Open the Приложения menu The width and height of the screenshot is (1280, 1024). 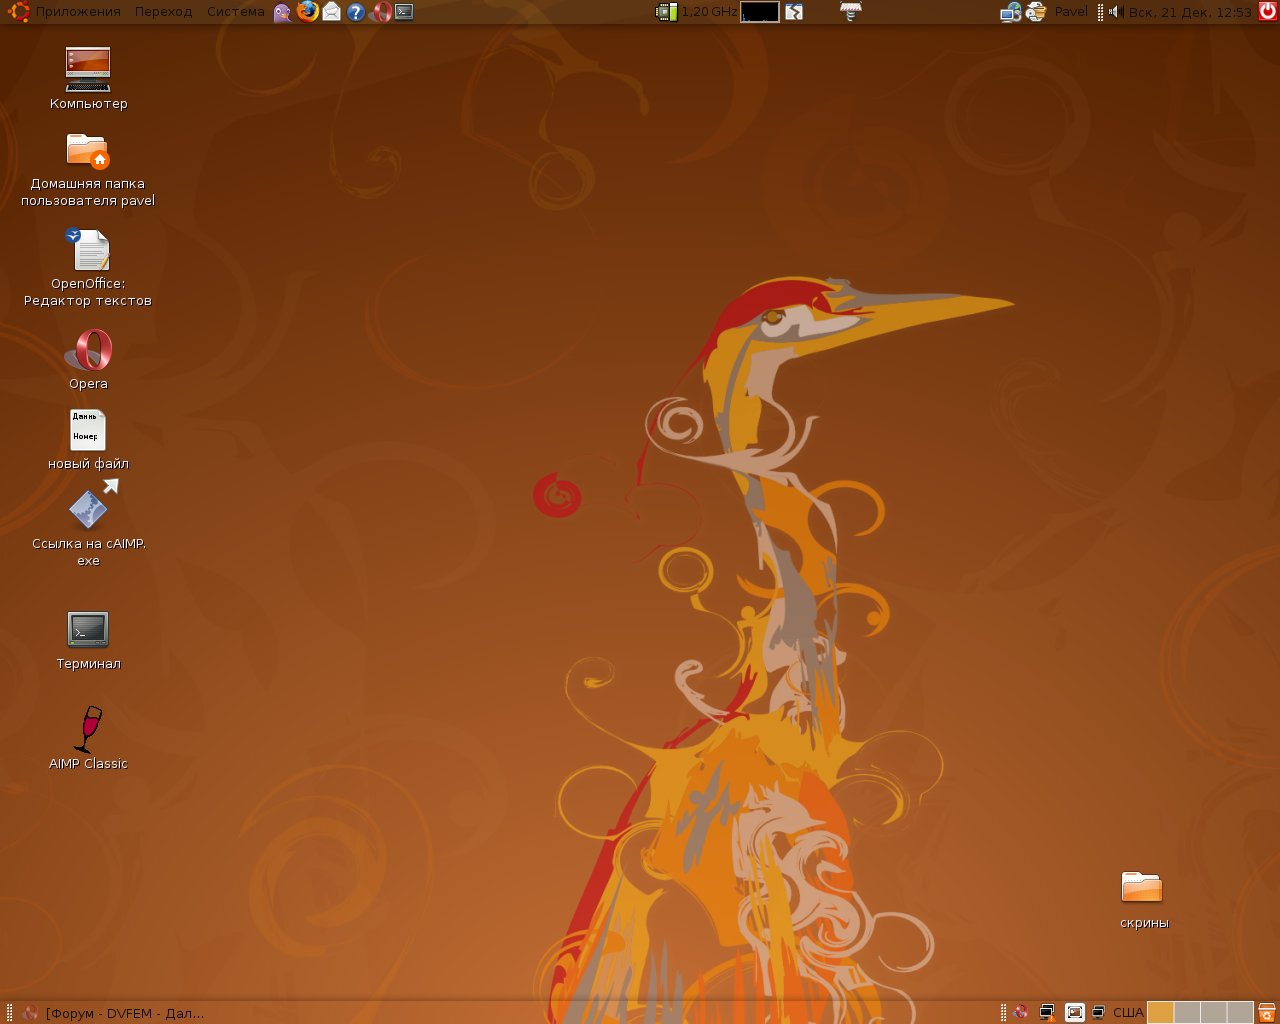click(x=78, y=12)
